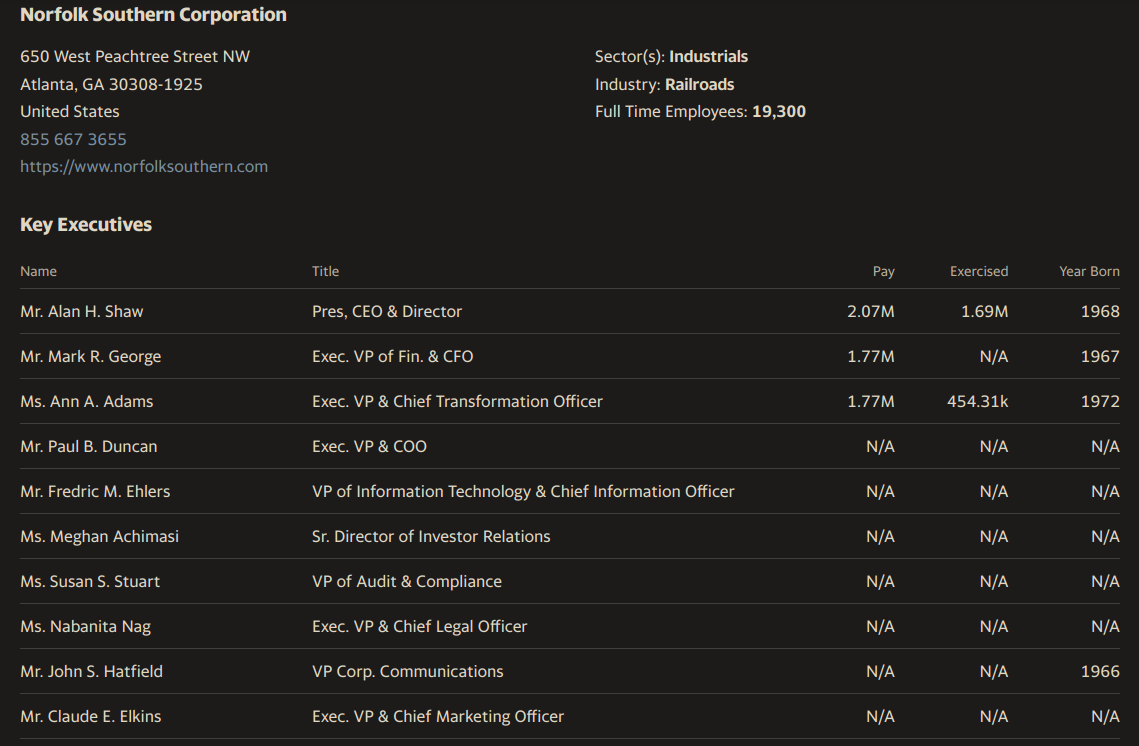
Task: Select the name Mr. Fredric M. Ehlers
Action: 95,492
